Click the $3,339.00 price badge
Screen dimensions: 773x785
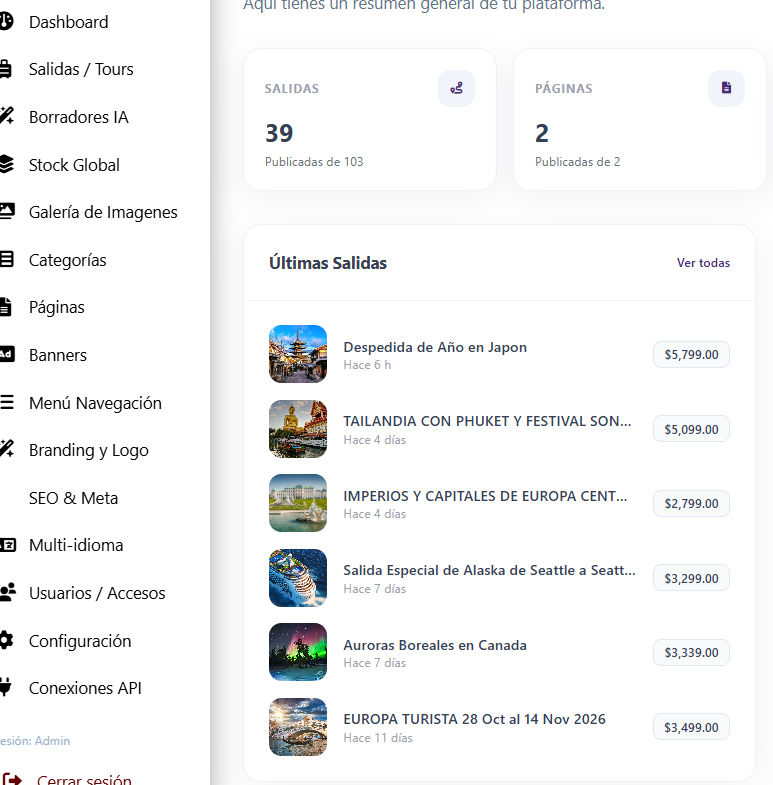click(691, 653)
